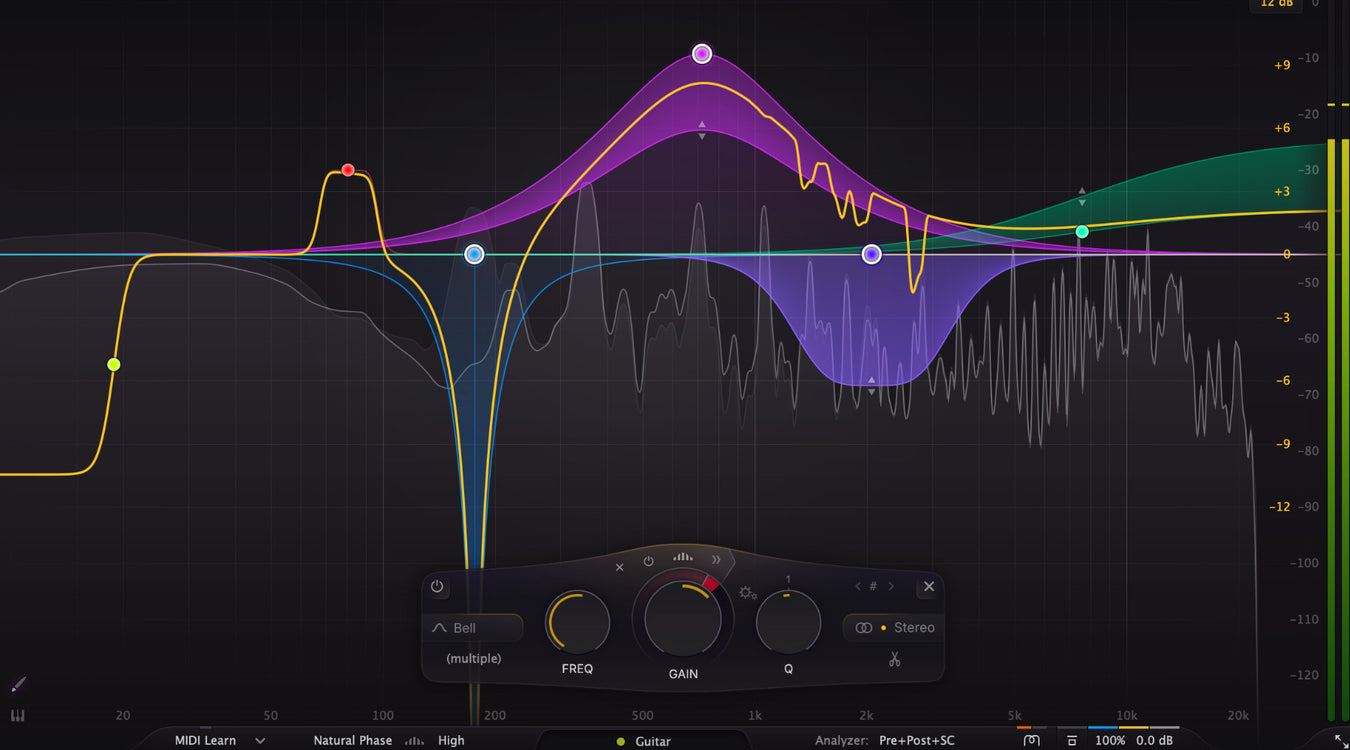
Task: Open the 12 dB display range menu
Action: tap(1276, 4)
